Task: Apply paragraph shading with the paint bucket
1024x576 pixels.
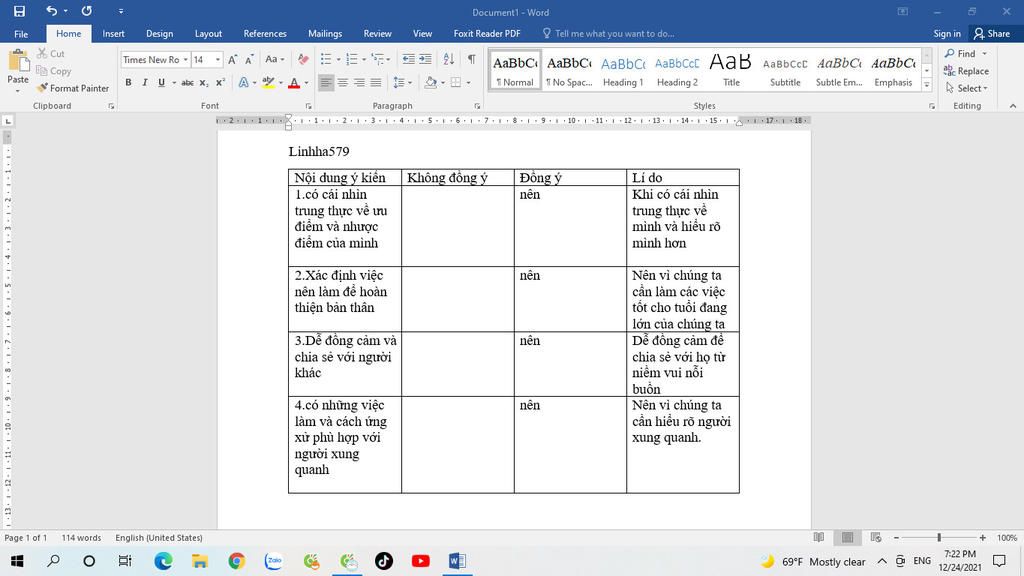Action: click(430, 83)
